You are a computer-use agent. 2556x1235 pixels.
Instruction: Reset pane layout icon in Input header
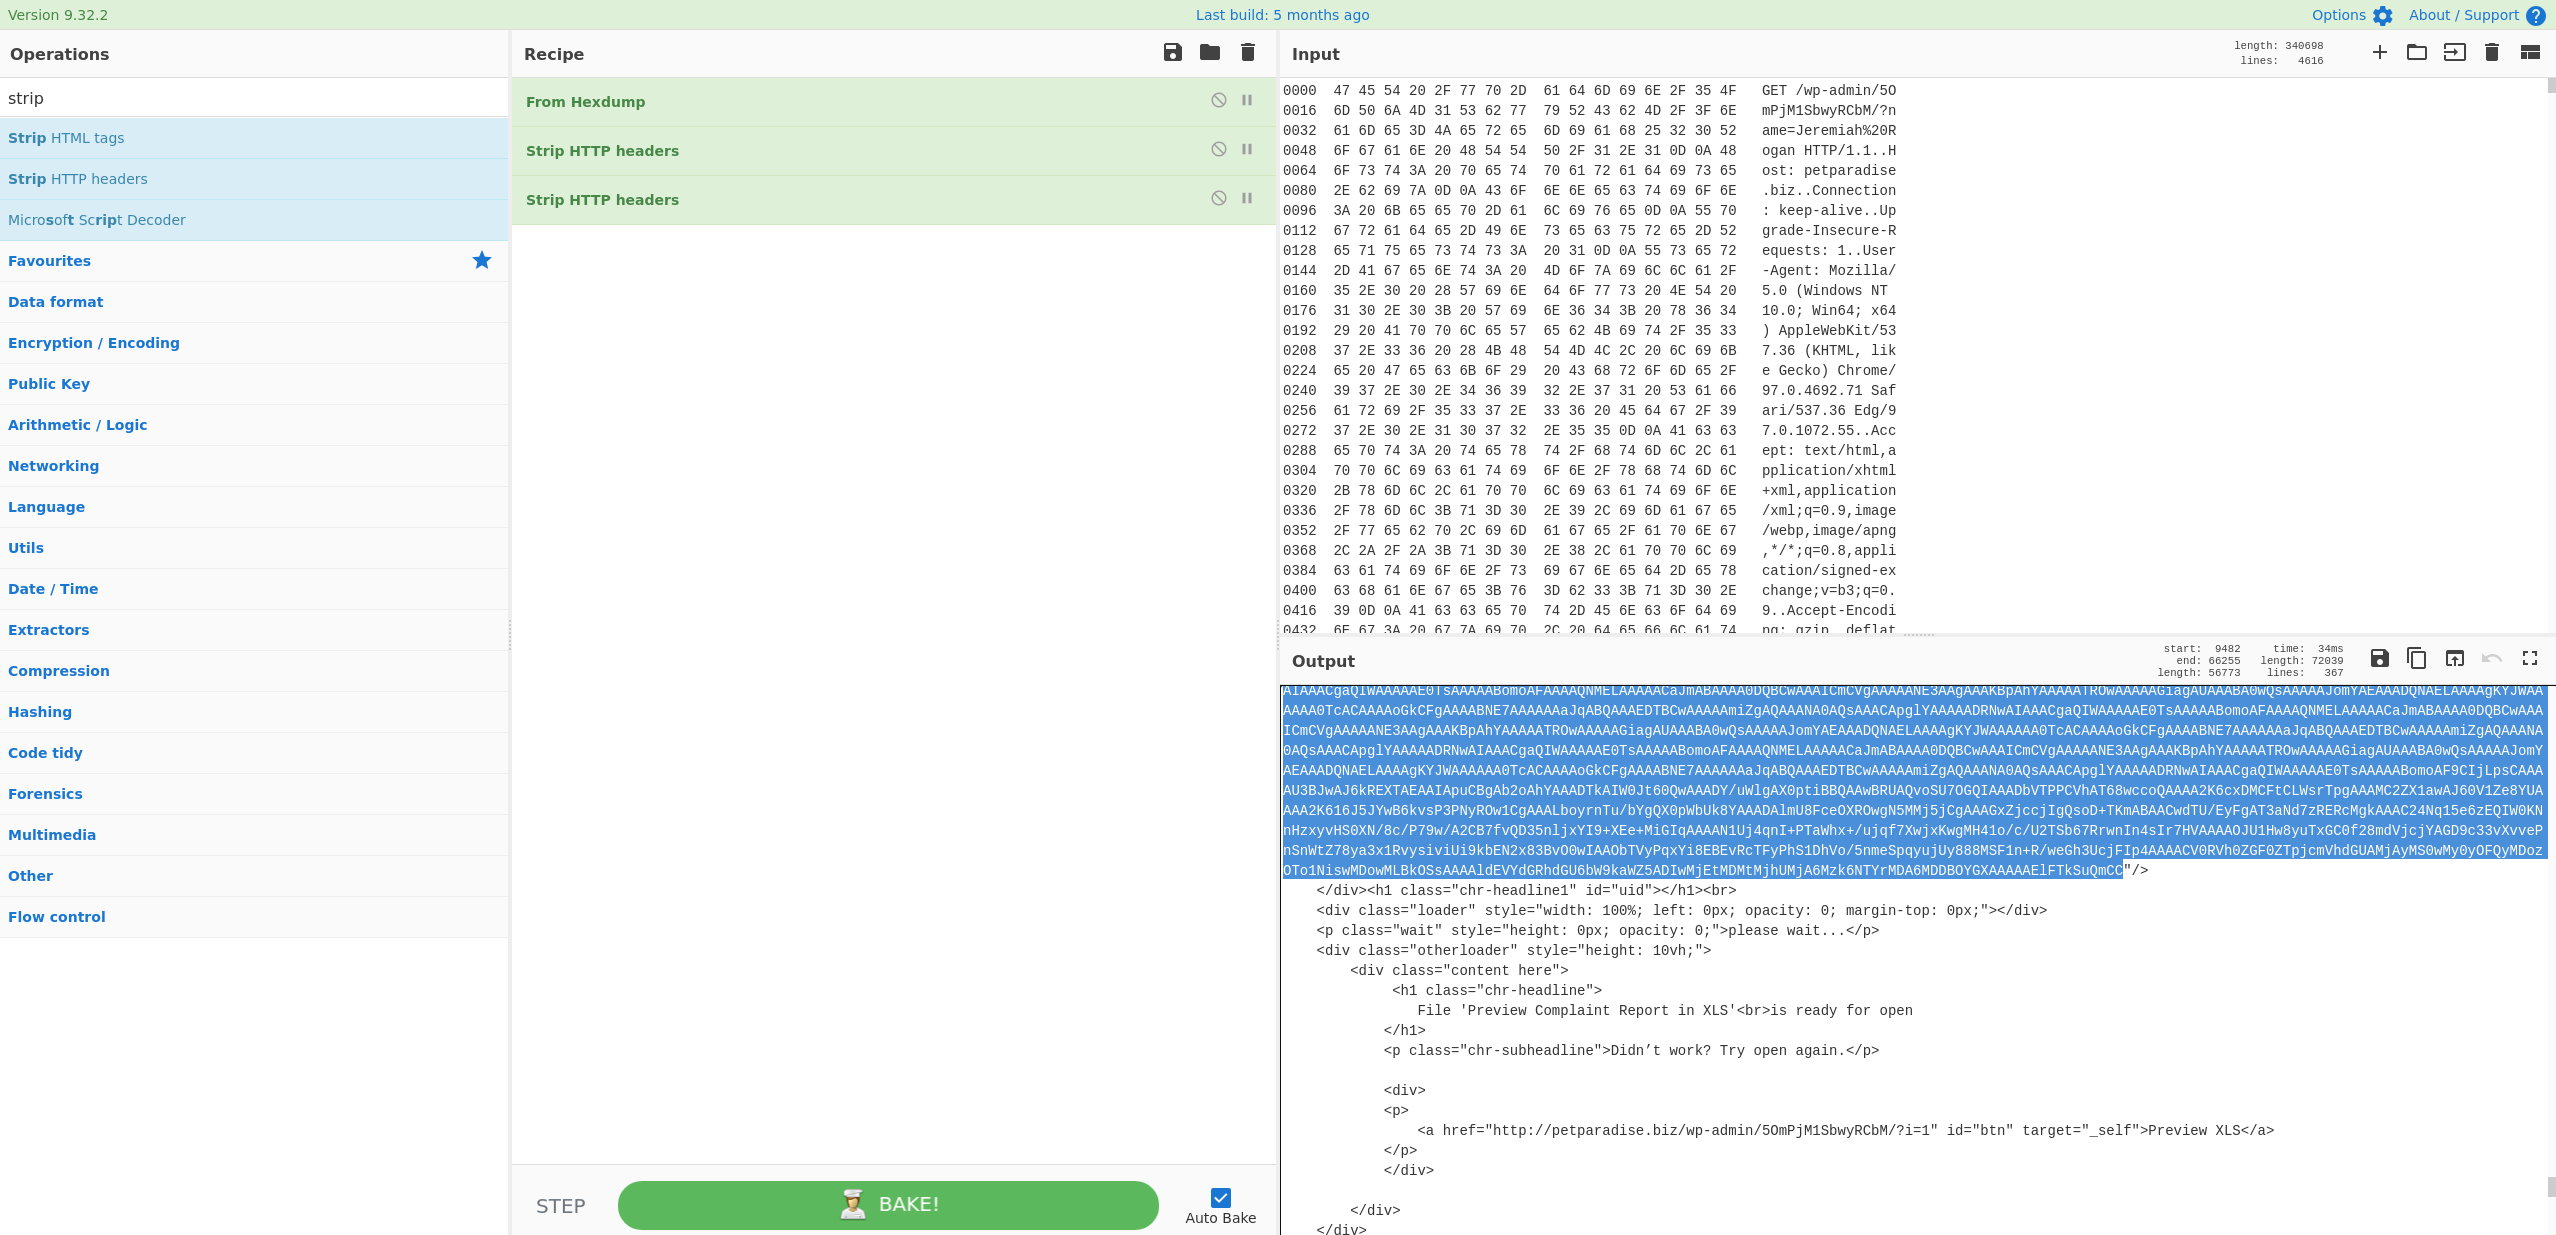click(2530, 52)
